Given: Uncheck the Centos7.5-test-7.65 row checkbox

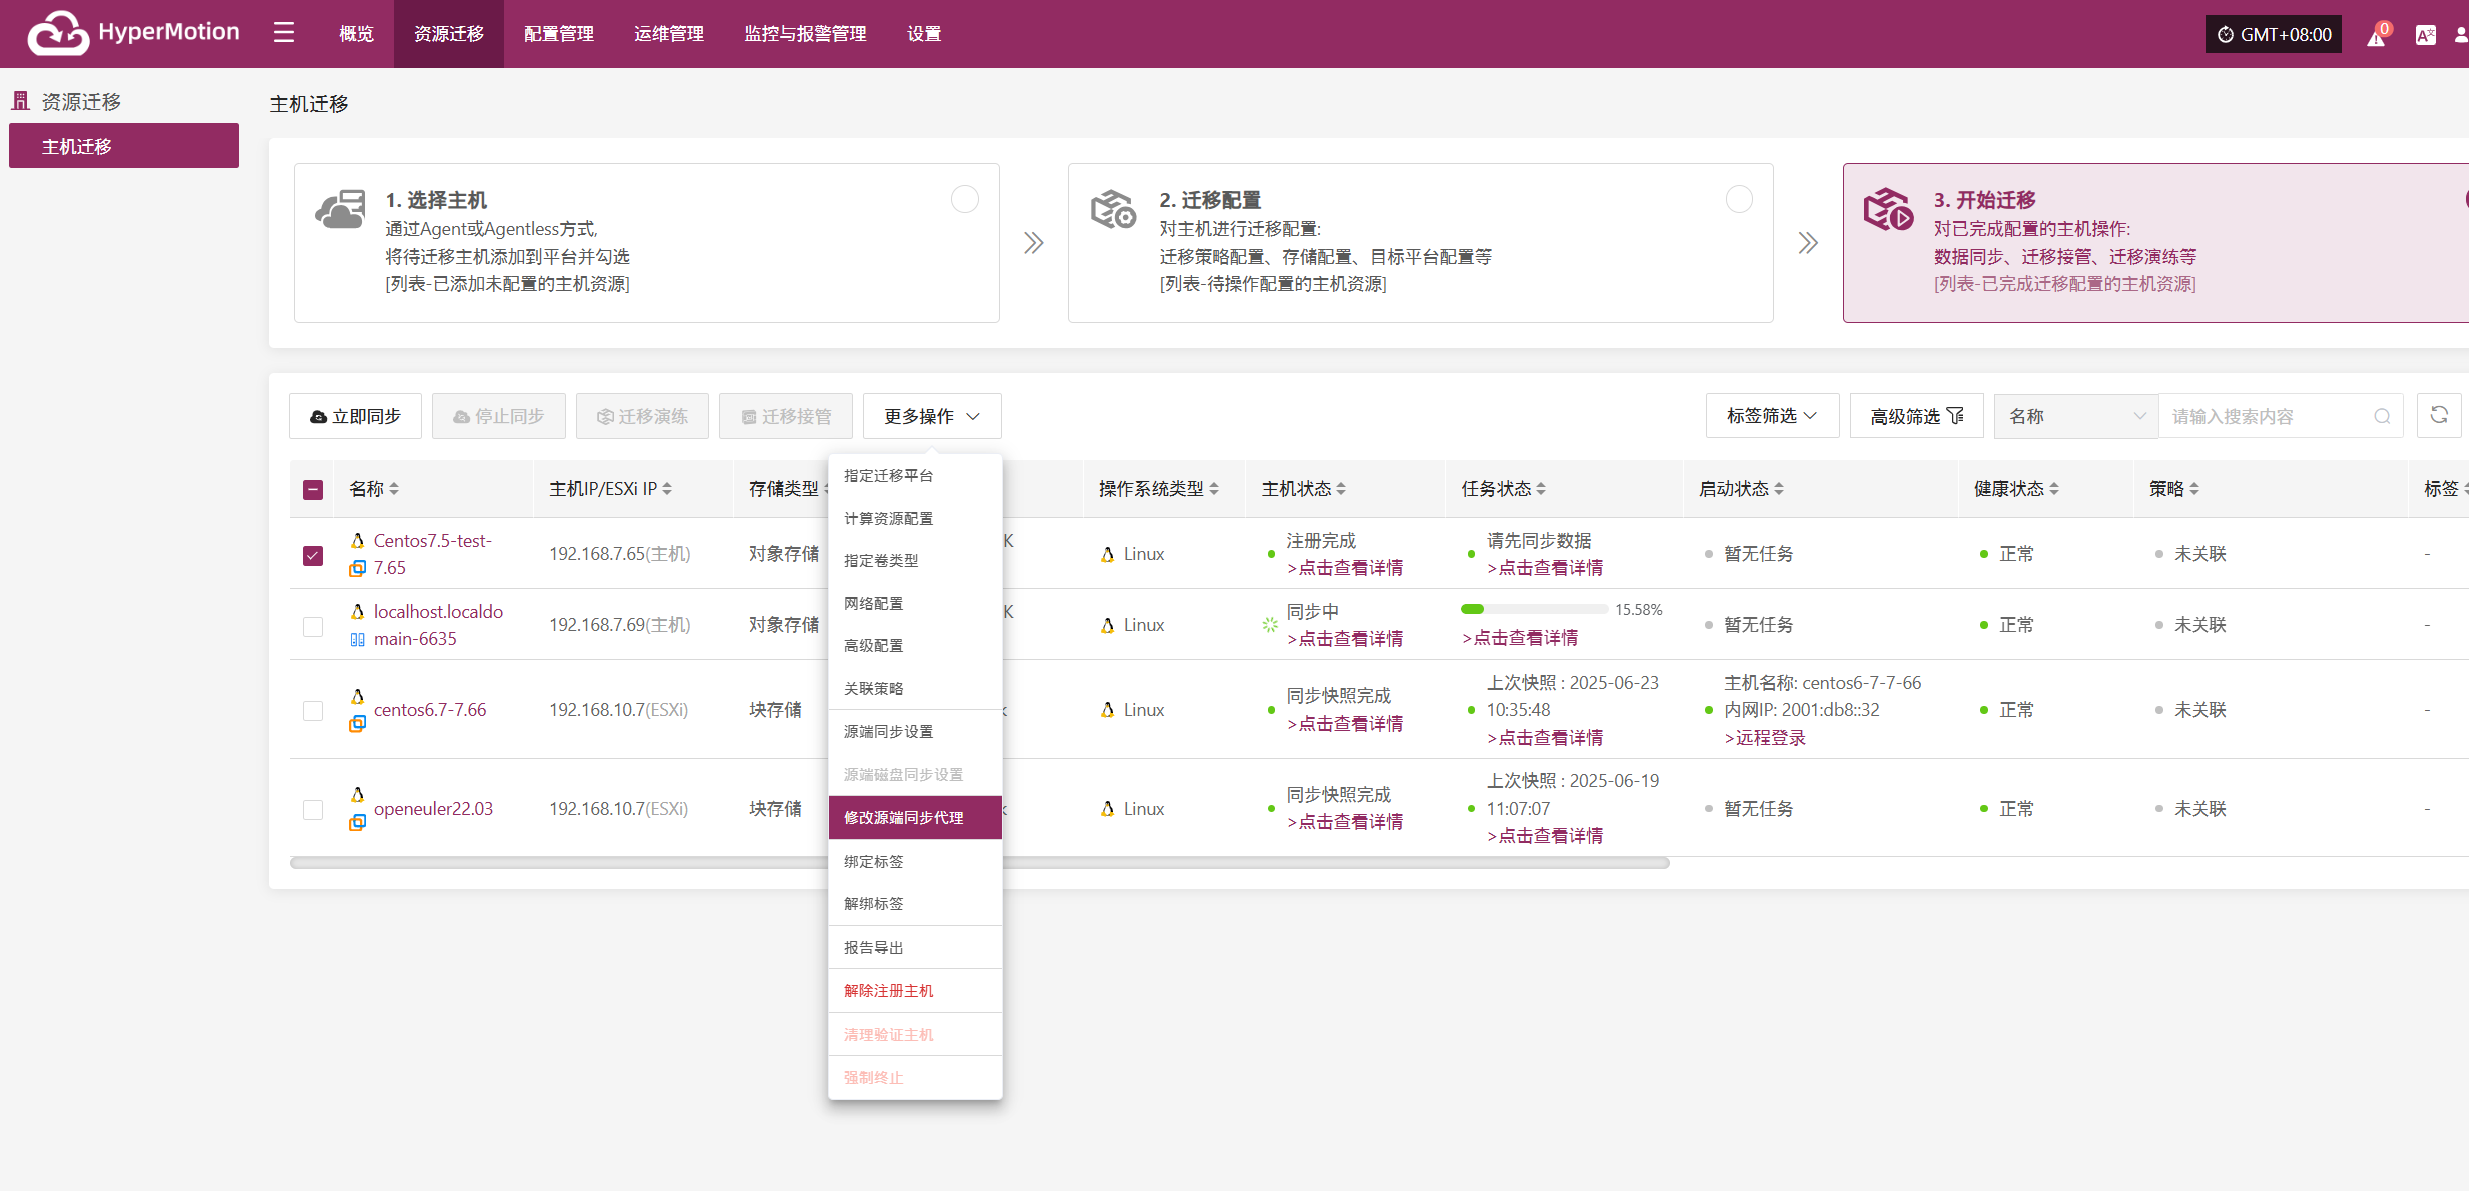Looking at the screenshot, I should tap(313, 555).
